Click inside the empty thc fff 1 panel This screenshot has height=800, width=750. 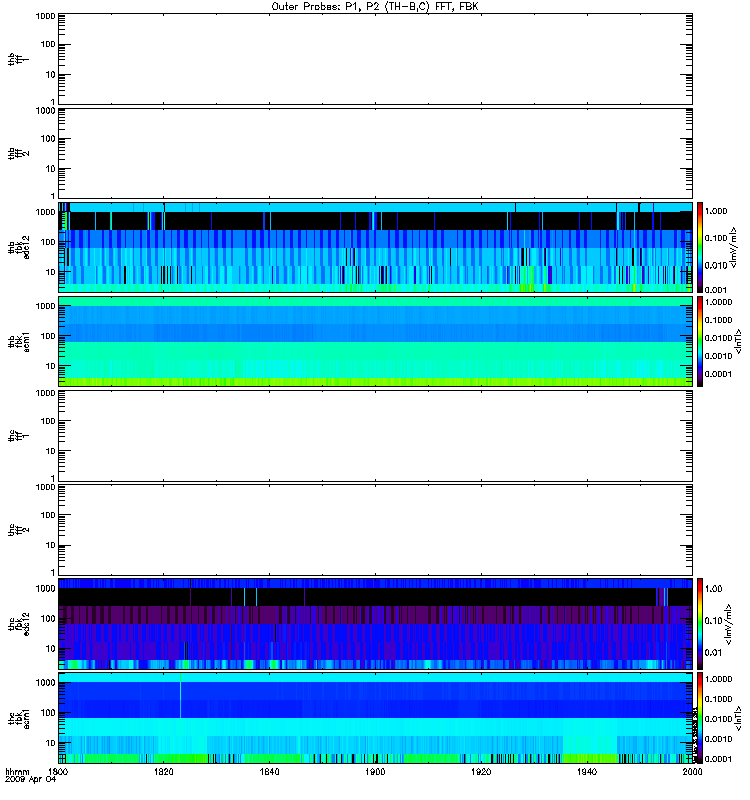(x=375, y=436)
